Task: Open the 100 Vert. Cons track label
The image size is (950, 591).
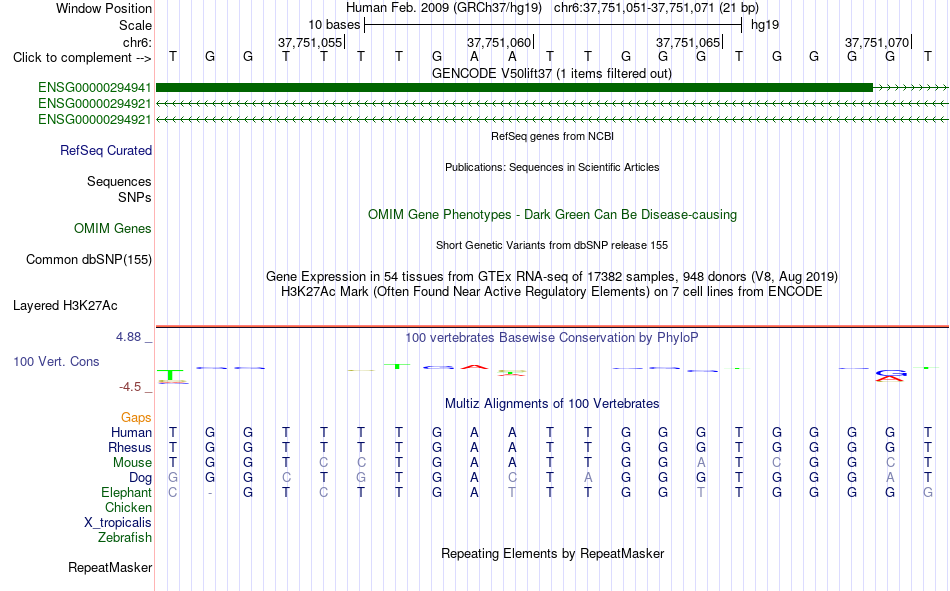Action: coord(56,361)
